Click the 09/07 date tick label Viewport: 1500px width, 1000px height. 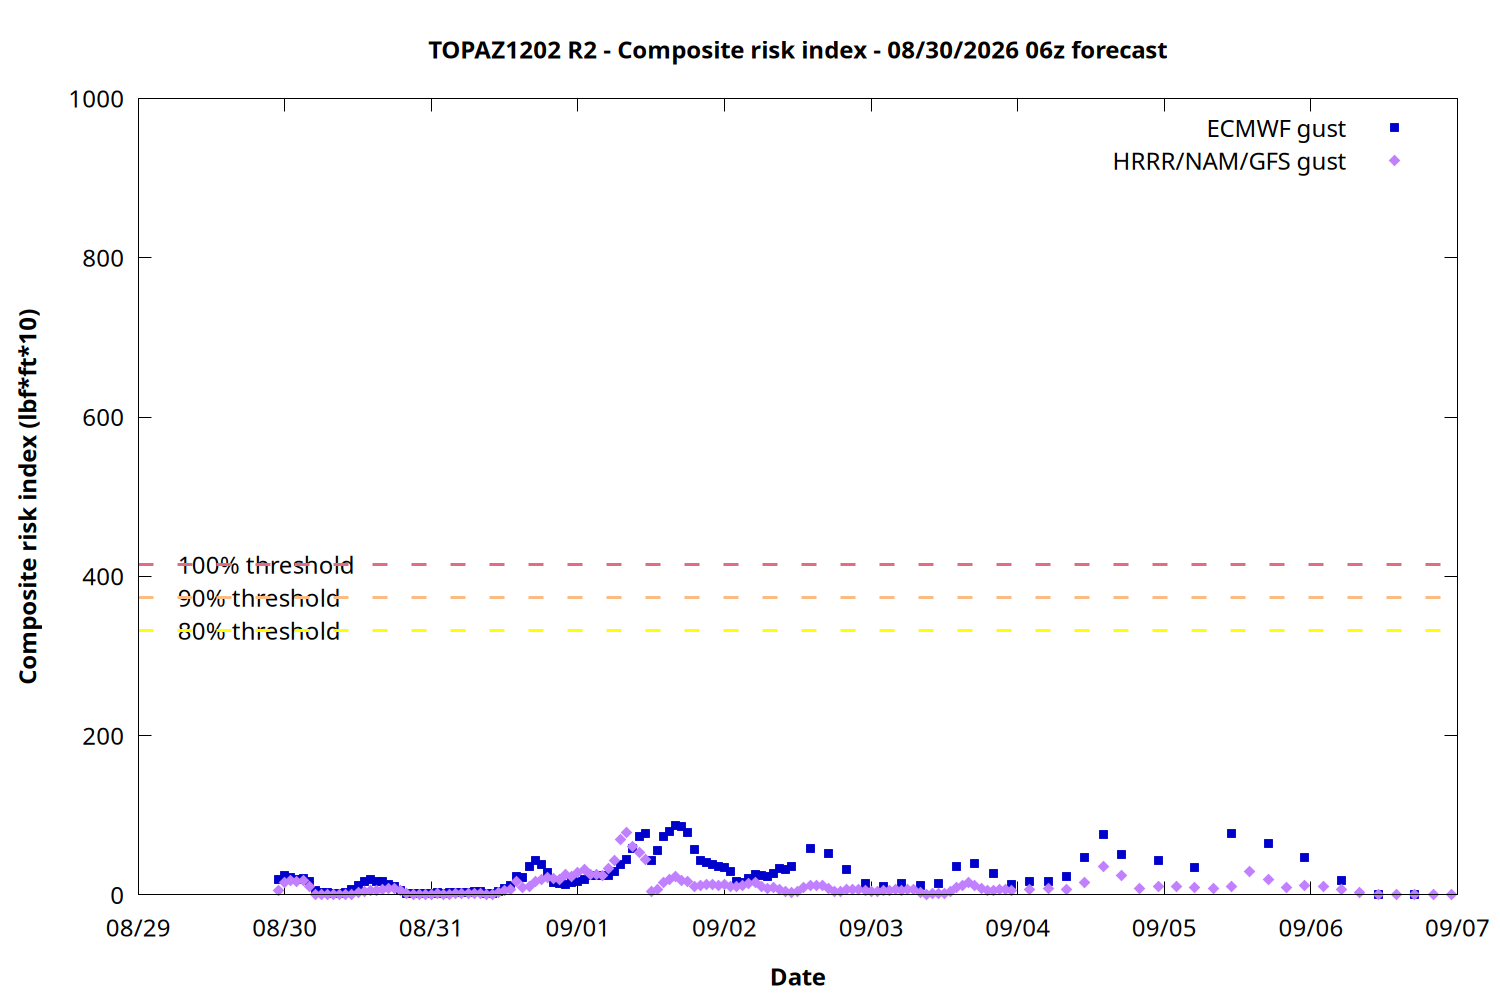(1457, 928)
